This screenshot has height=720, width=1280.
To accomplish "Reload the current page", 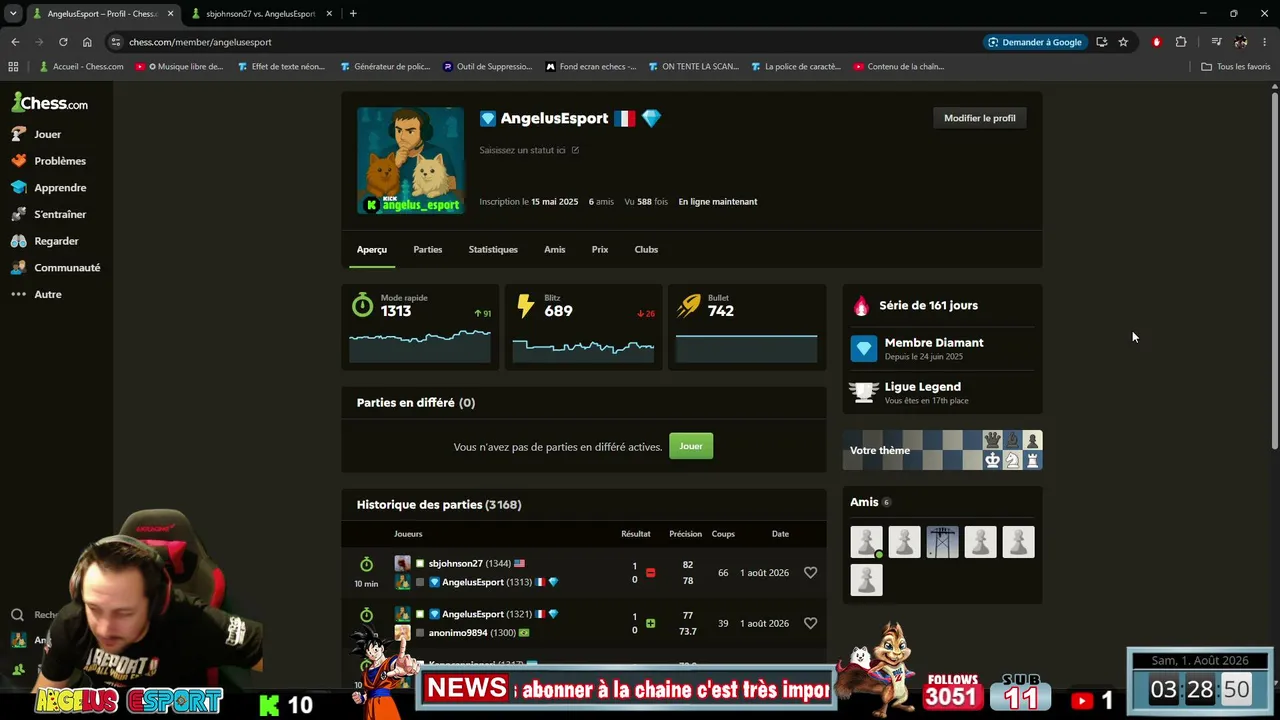I will pyautogui.click(x=63, y=42).
